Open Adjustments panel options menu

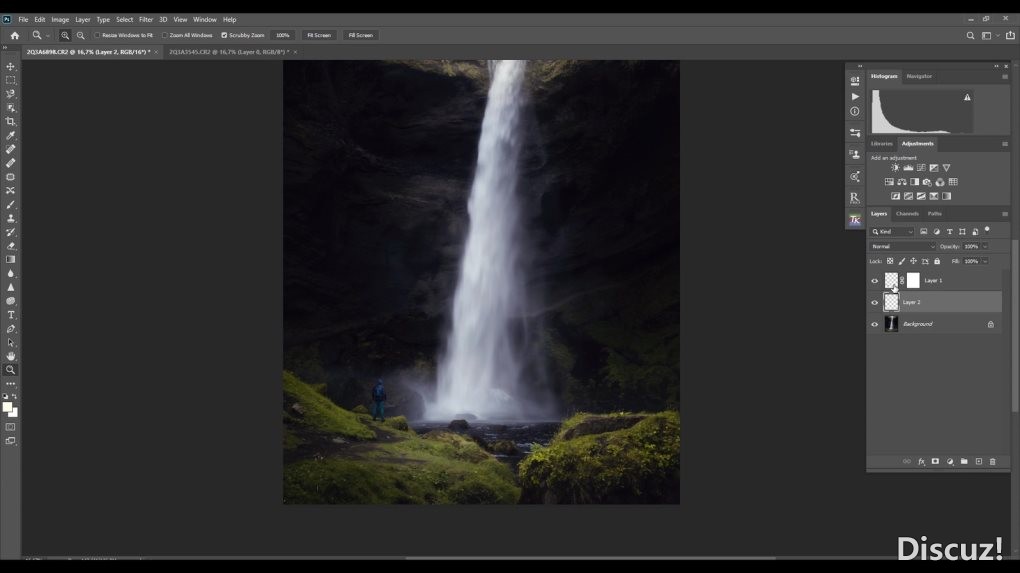(x=1005, y=144)
